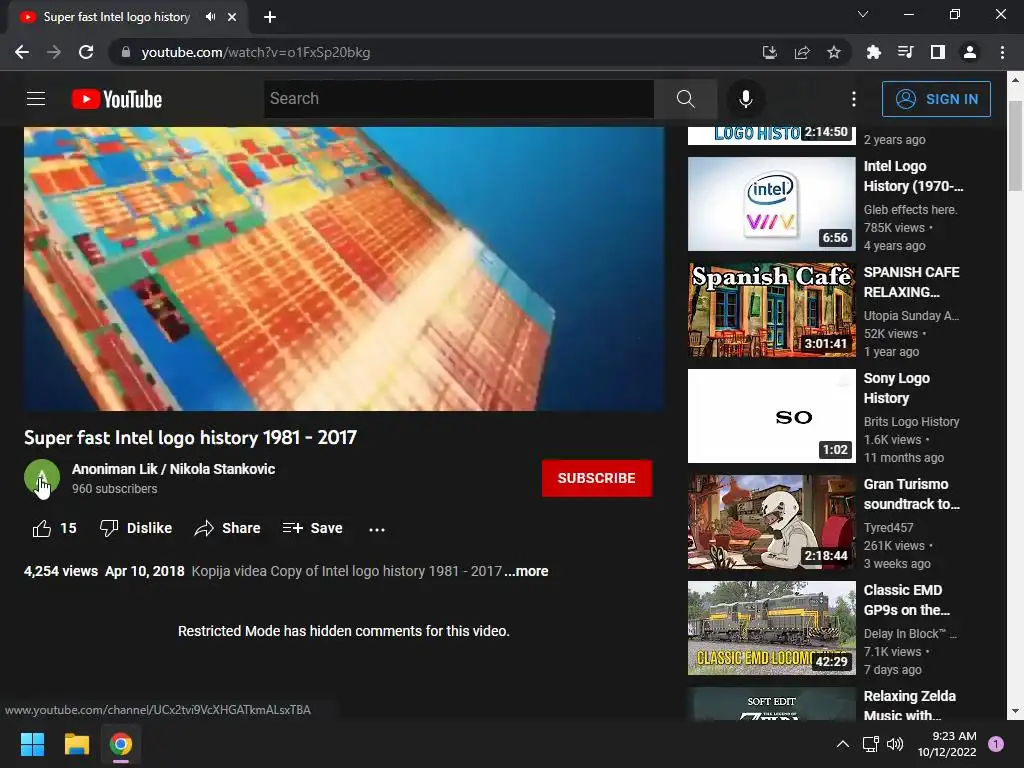Open Anoniman Lik / Nikola Stankovic channel
Image resolution: width=1024 pixels, height=768 pixels.
click(173, 469)
